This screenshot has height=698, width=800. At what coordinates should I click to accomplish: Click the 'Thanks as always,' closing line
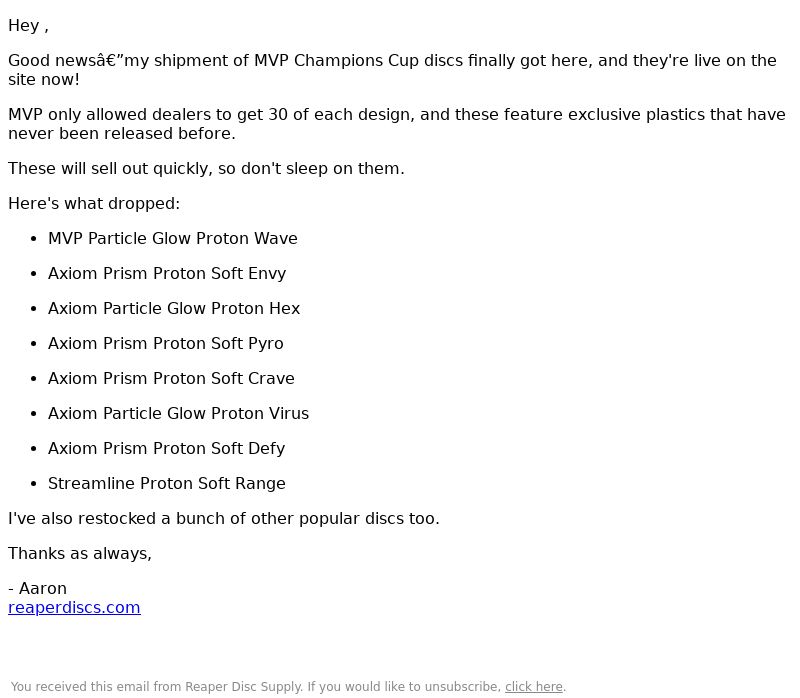(x=80, y=554)
